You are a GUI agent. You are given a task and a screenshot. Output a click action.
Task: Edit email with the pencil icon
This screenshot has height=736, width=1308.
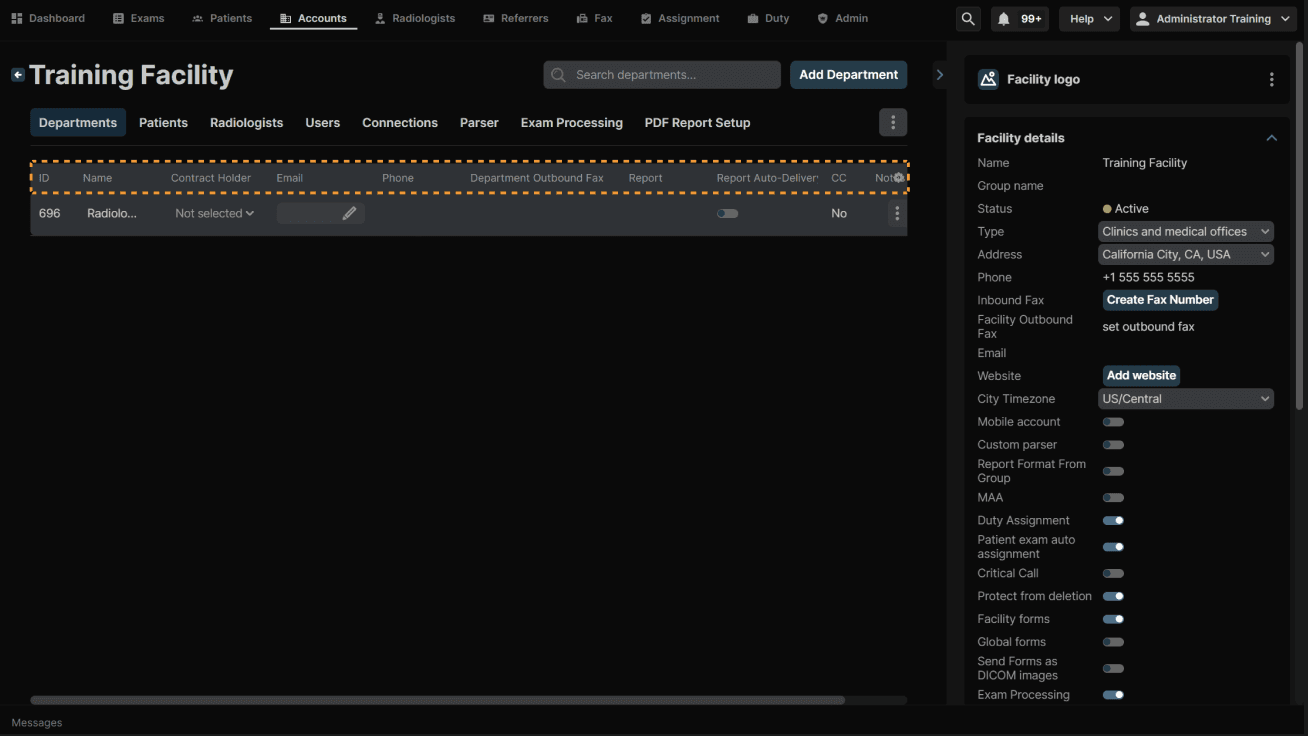coord(349,213)
